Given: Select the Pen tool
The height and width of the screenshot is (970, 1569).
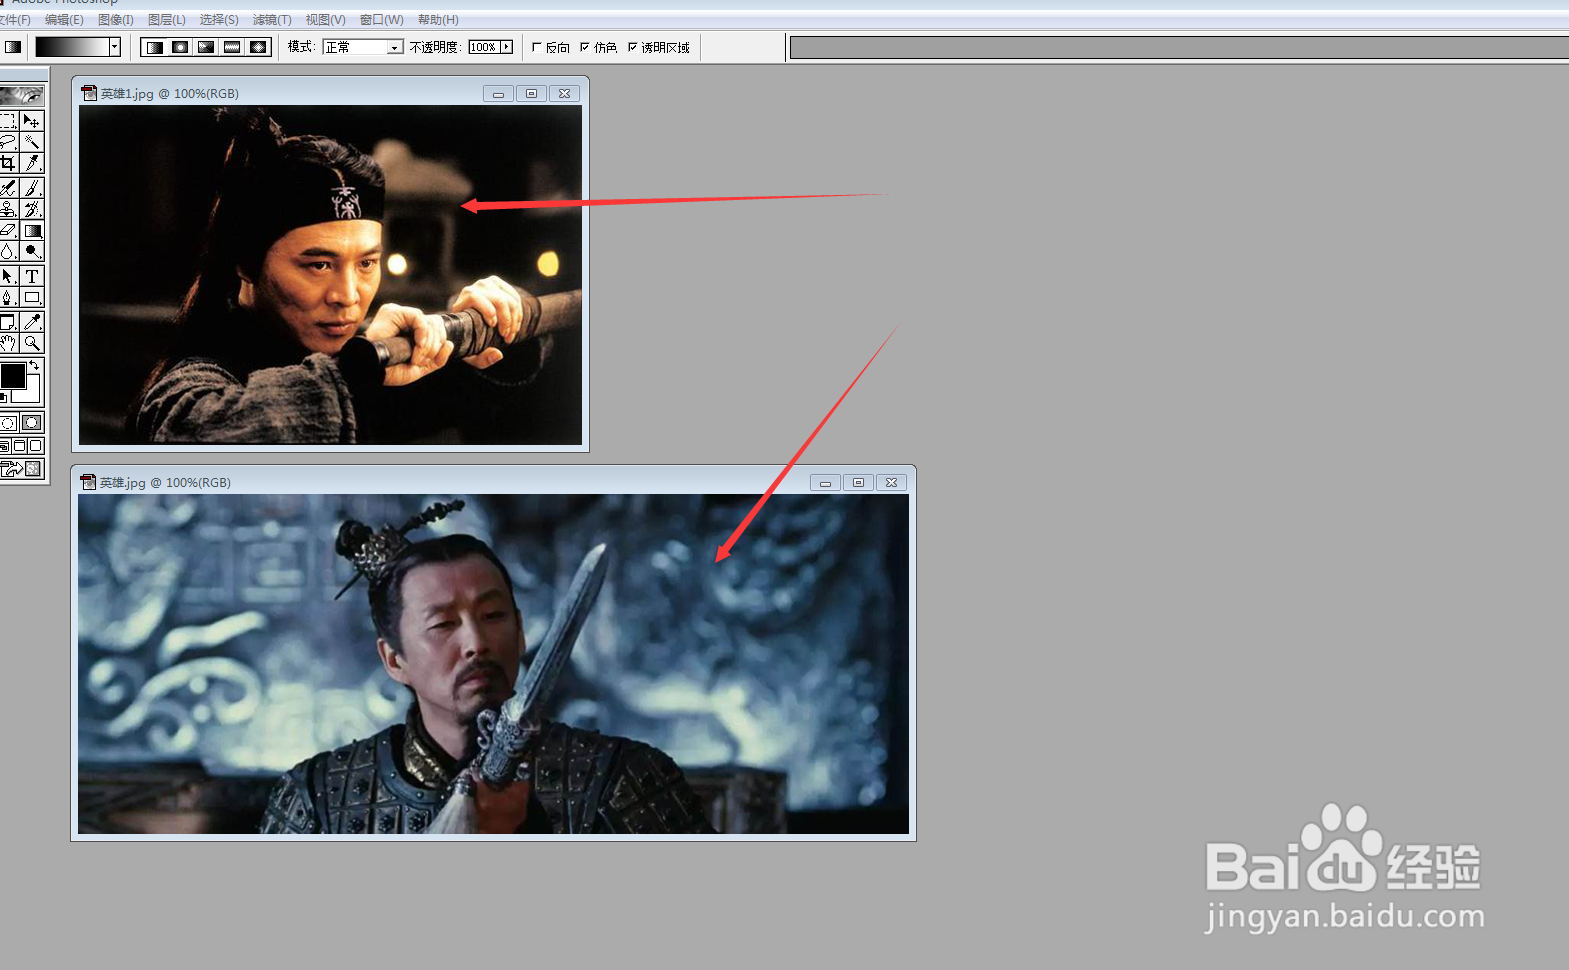Looking at the screenshot, I should coord(8,297).
